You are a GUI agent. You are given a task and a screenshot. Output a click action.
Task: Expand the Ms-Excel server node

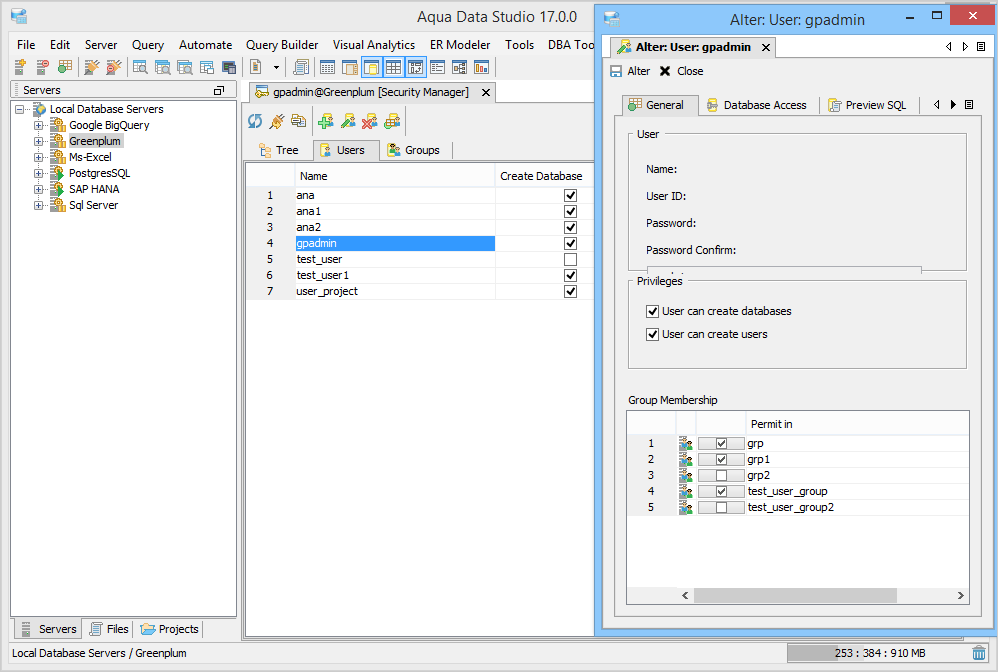tap(38, 157)
